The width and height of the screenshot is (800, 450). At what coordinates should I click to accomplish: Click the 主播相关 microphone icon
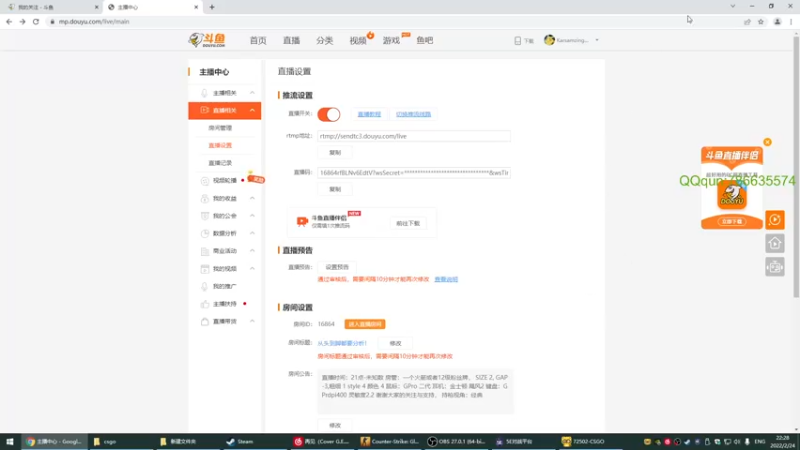(205, 93)
